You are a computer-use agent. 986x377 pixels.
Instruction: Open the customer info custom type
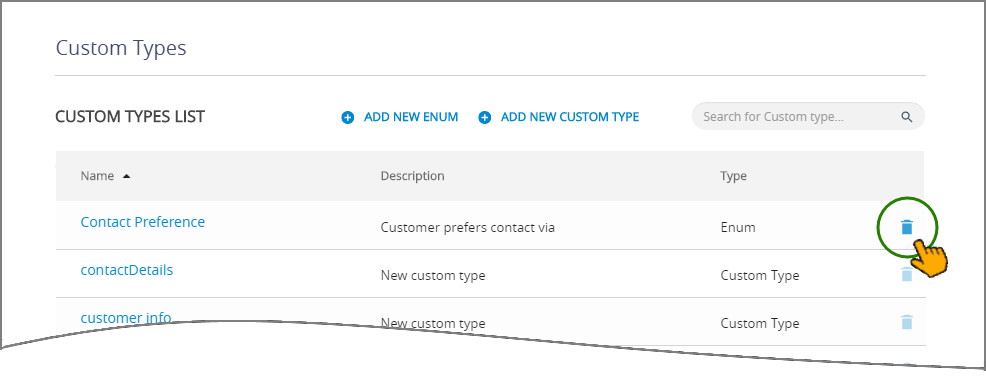click(x=126, y=317)
